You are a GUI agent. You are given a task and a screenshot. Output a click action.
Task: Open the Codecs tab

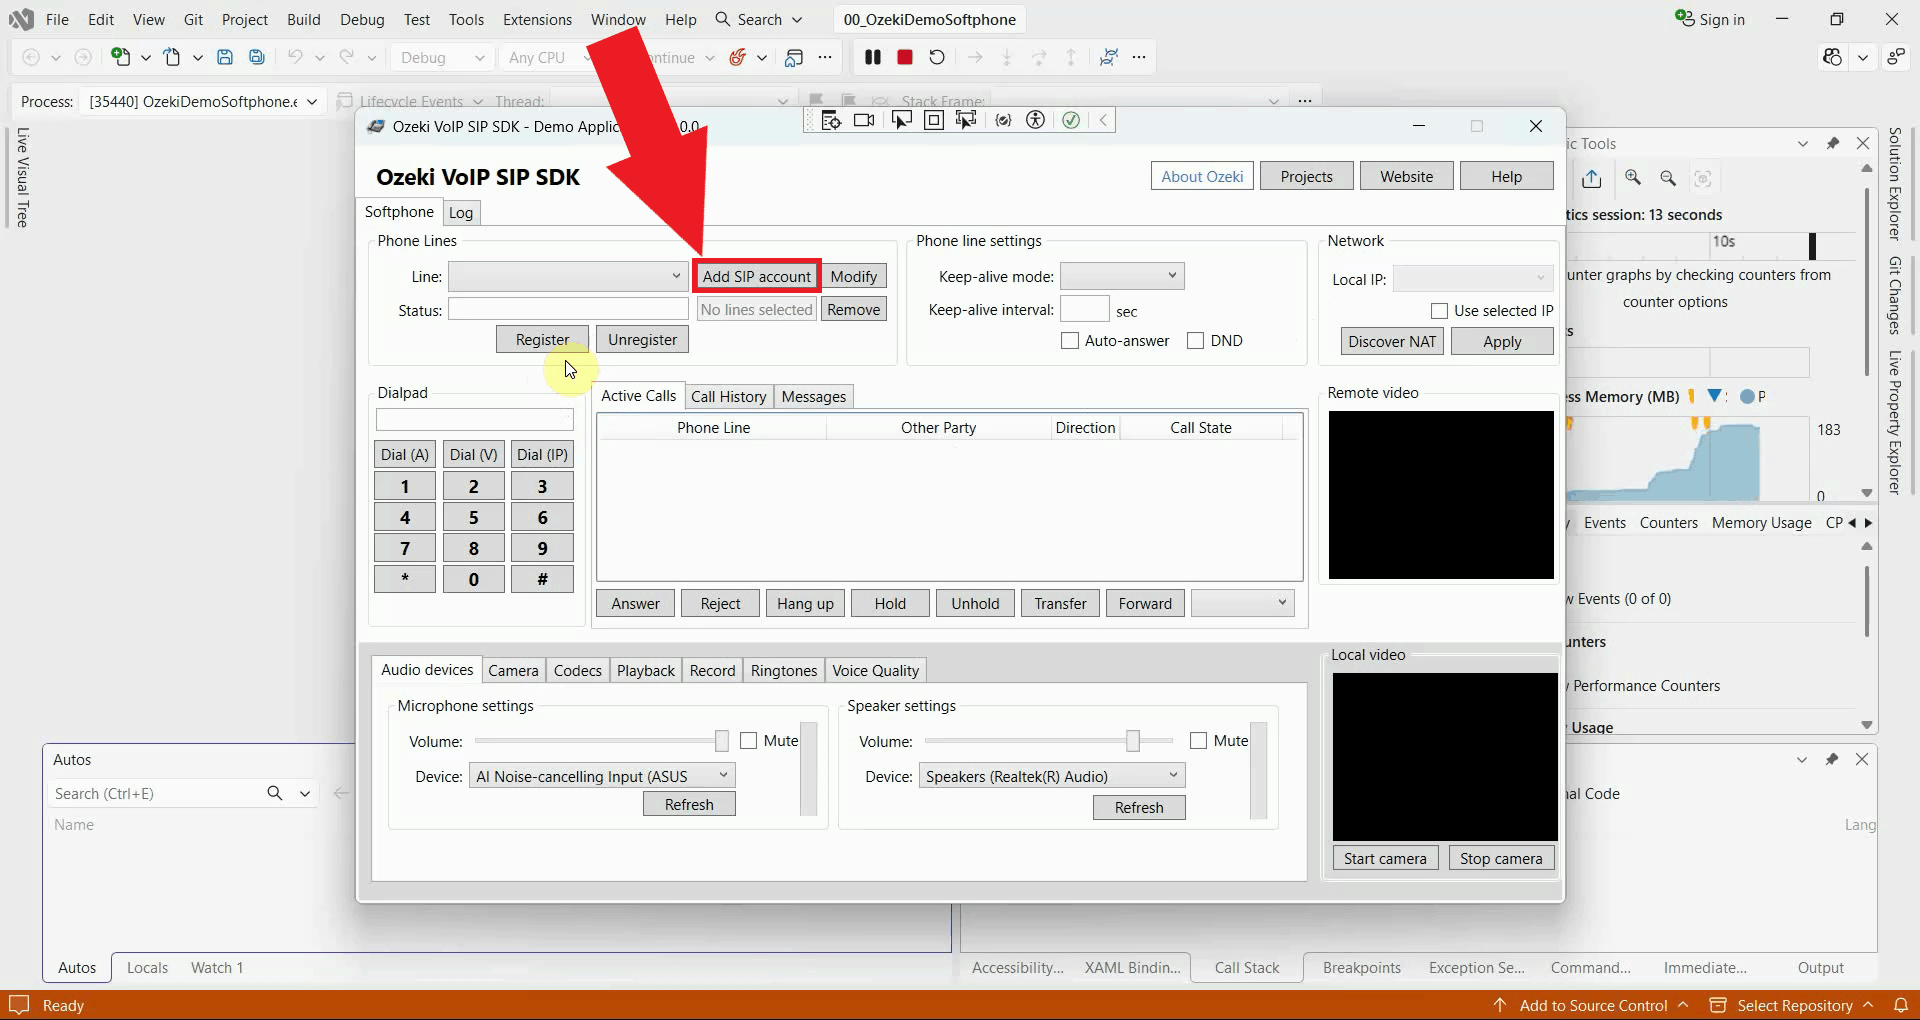click(578, 671)
